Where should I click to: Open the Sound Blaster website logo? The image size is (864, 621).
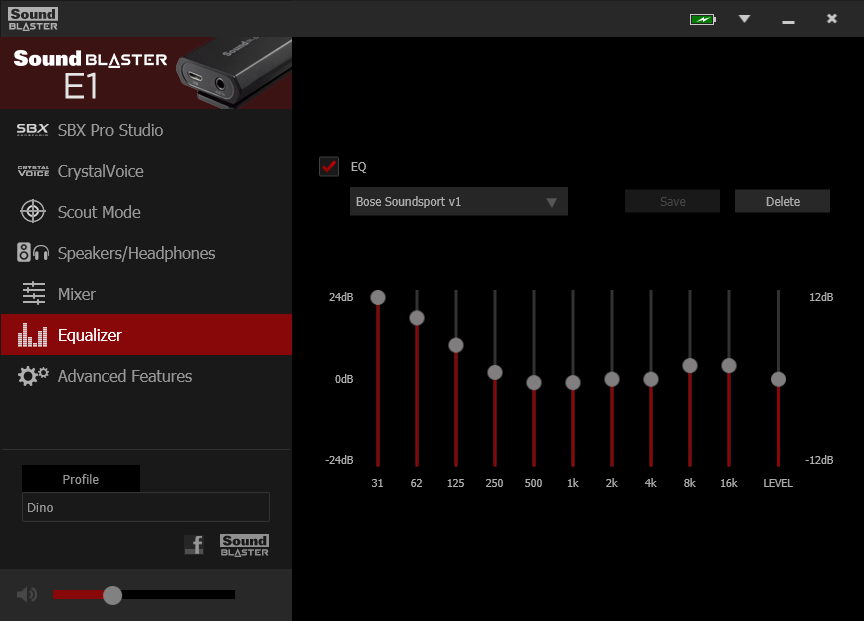coord(245,545)
